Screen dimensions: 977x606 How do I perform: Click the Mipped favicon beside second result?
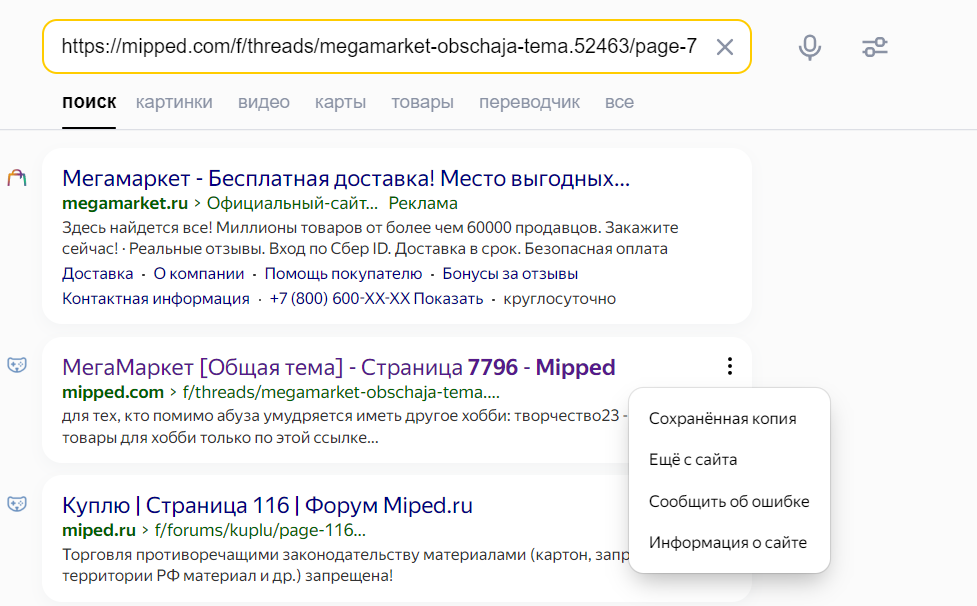(17, 365)
